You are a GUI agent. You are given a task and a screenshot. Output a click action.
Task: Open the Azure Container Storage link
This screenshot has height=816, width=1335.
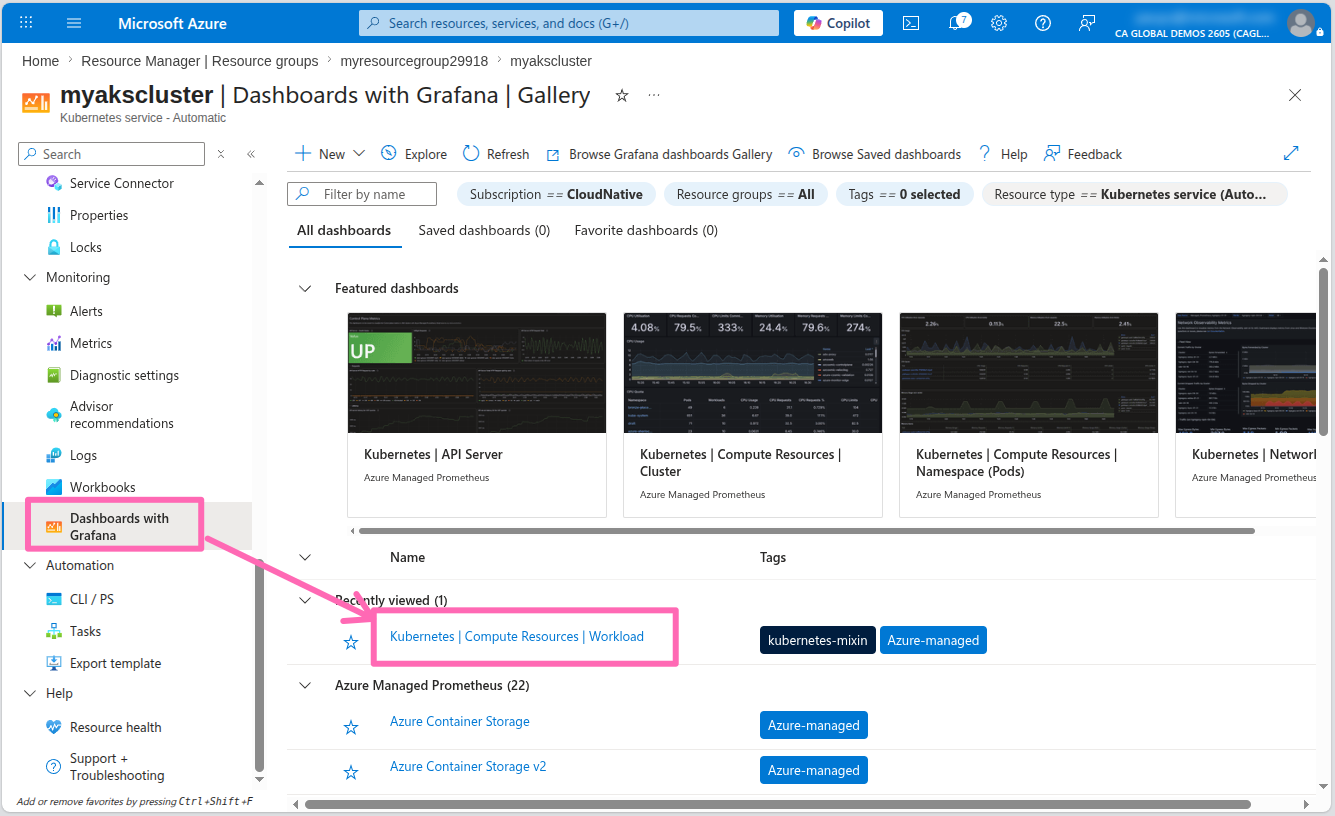point(460,721)
